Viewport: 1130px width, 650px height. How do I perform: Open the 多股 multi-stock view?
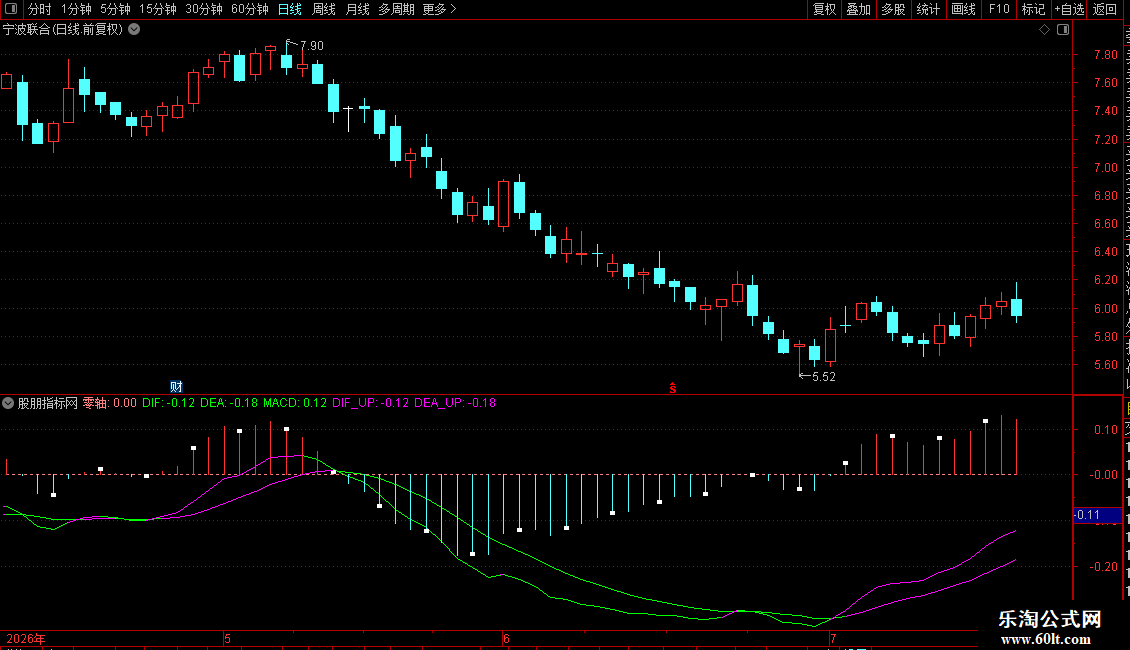click(893, 9)
